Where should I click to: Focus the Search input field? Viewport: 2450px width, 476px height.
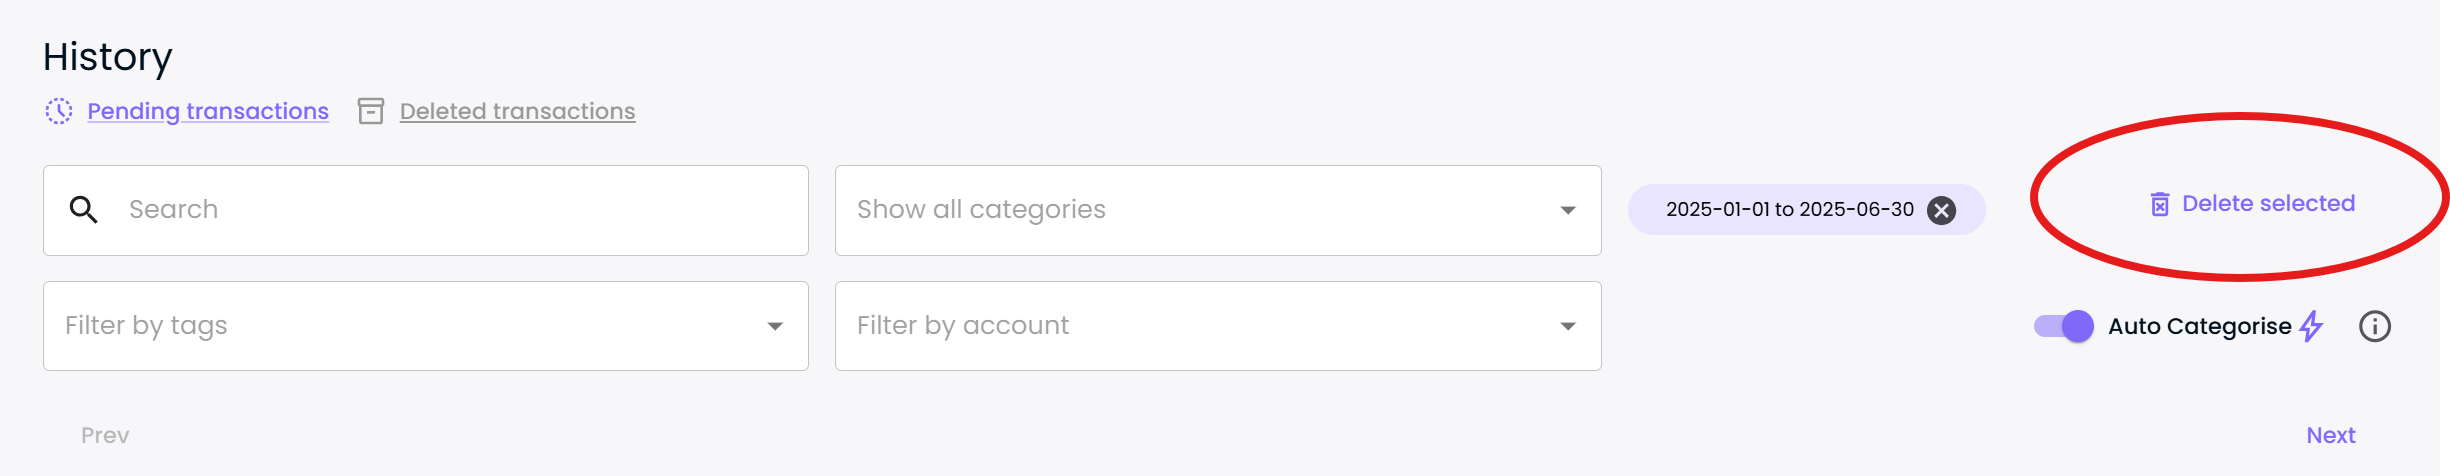pos(426,210)
